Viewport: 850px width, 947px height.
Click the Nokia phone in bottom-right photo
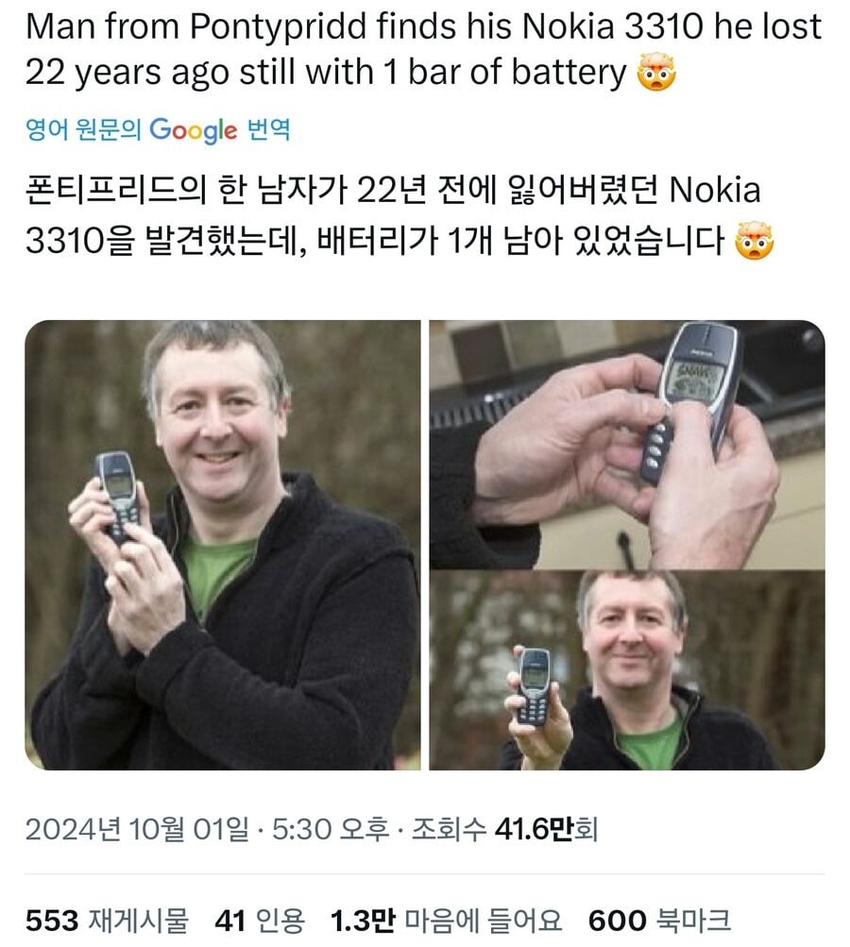tap(535, 686)
